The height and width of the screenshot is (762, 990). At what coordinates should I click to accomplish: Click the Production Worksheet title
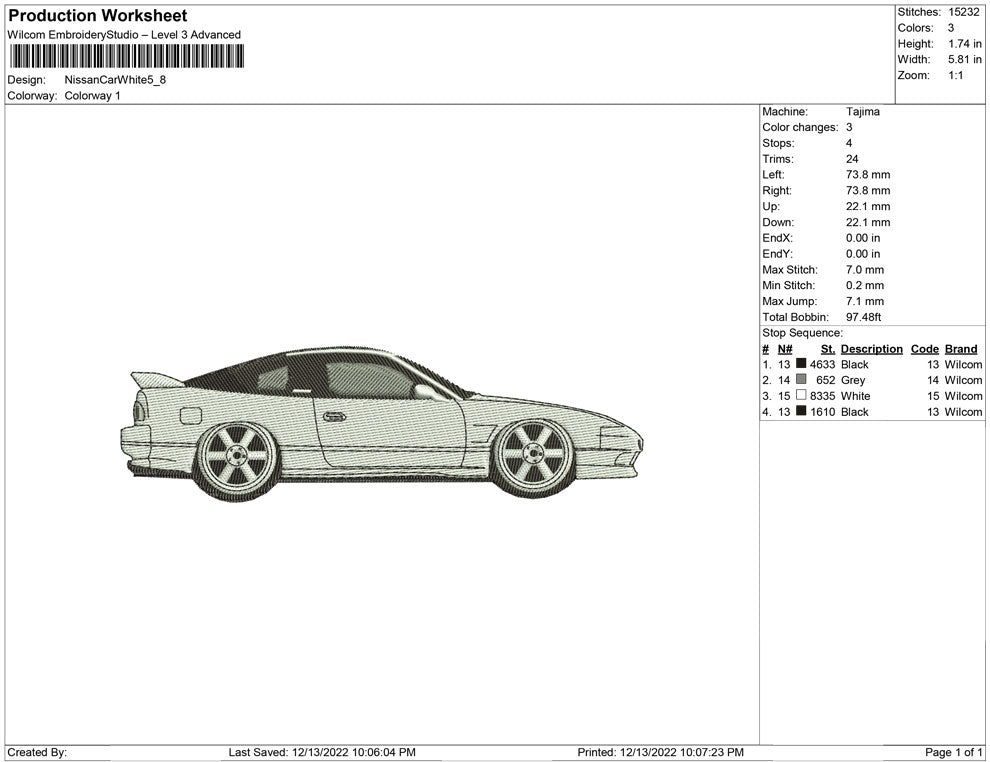(97, 16)
